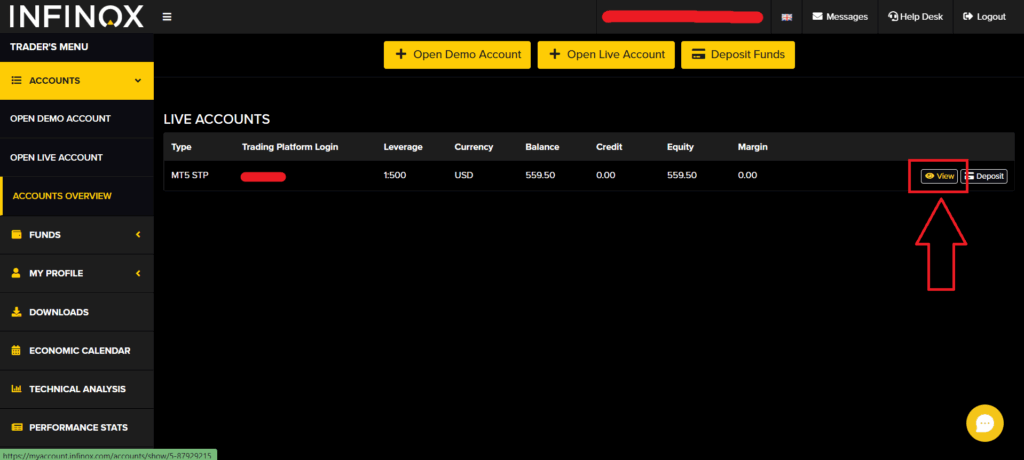
Task: Click the yellow Deposit Funds button
Action: [738, 55]
